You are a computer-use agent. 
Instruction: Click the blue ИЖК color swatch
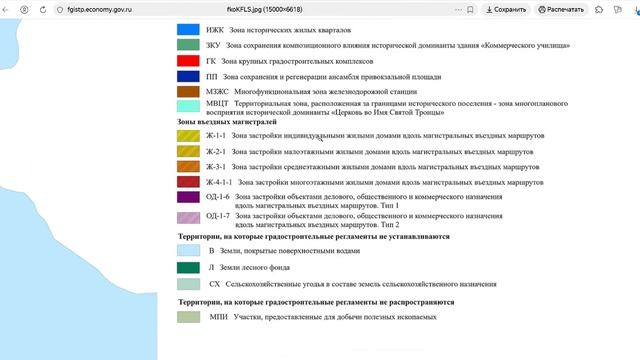(x=188, y=29)
